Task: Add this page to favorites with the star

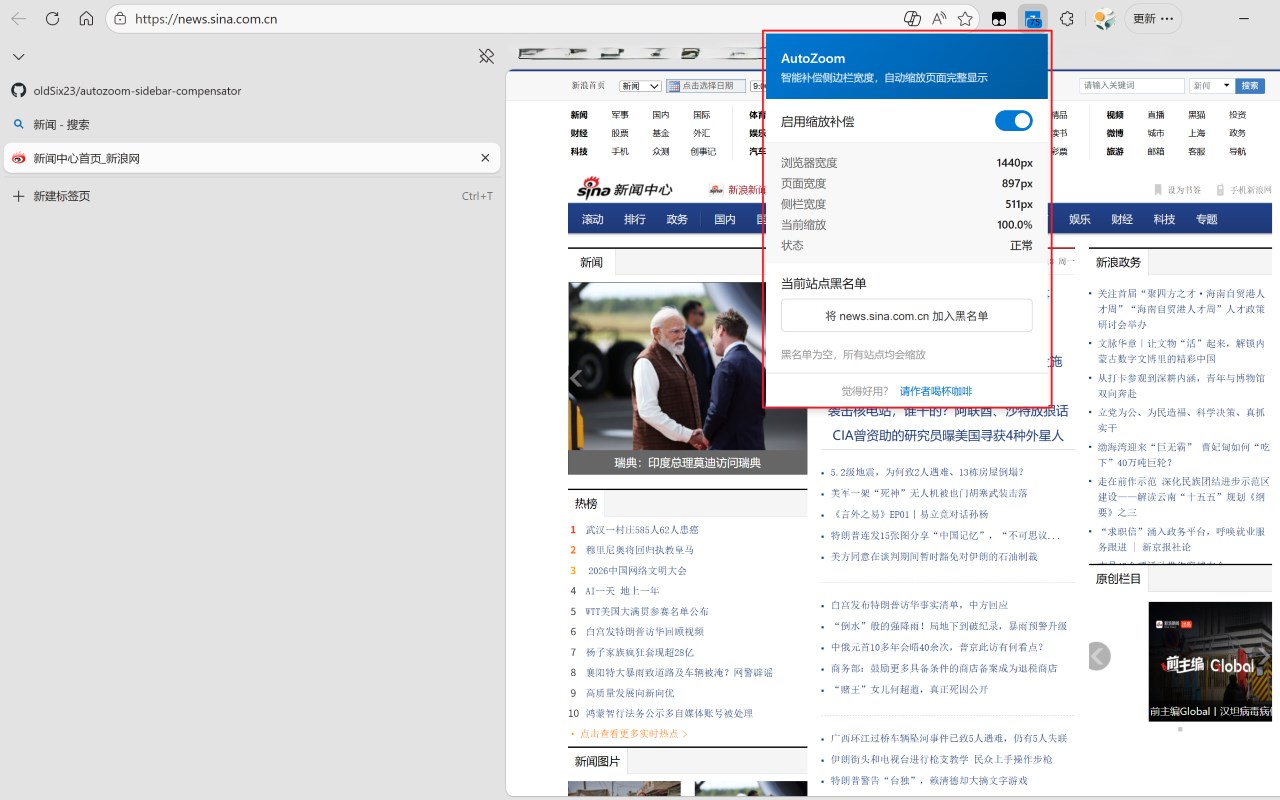Action: click(x=965, y=19)
